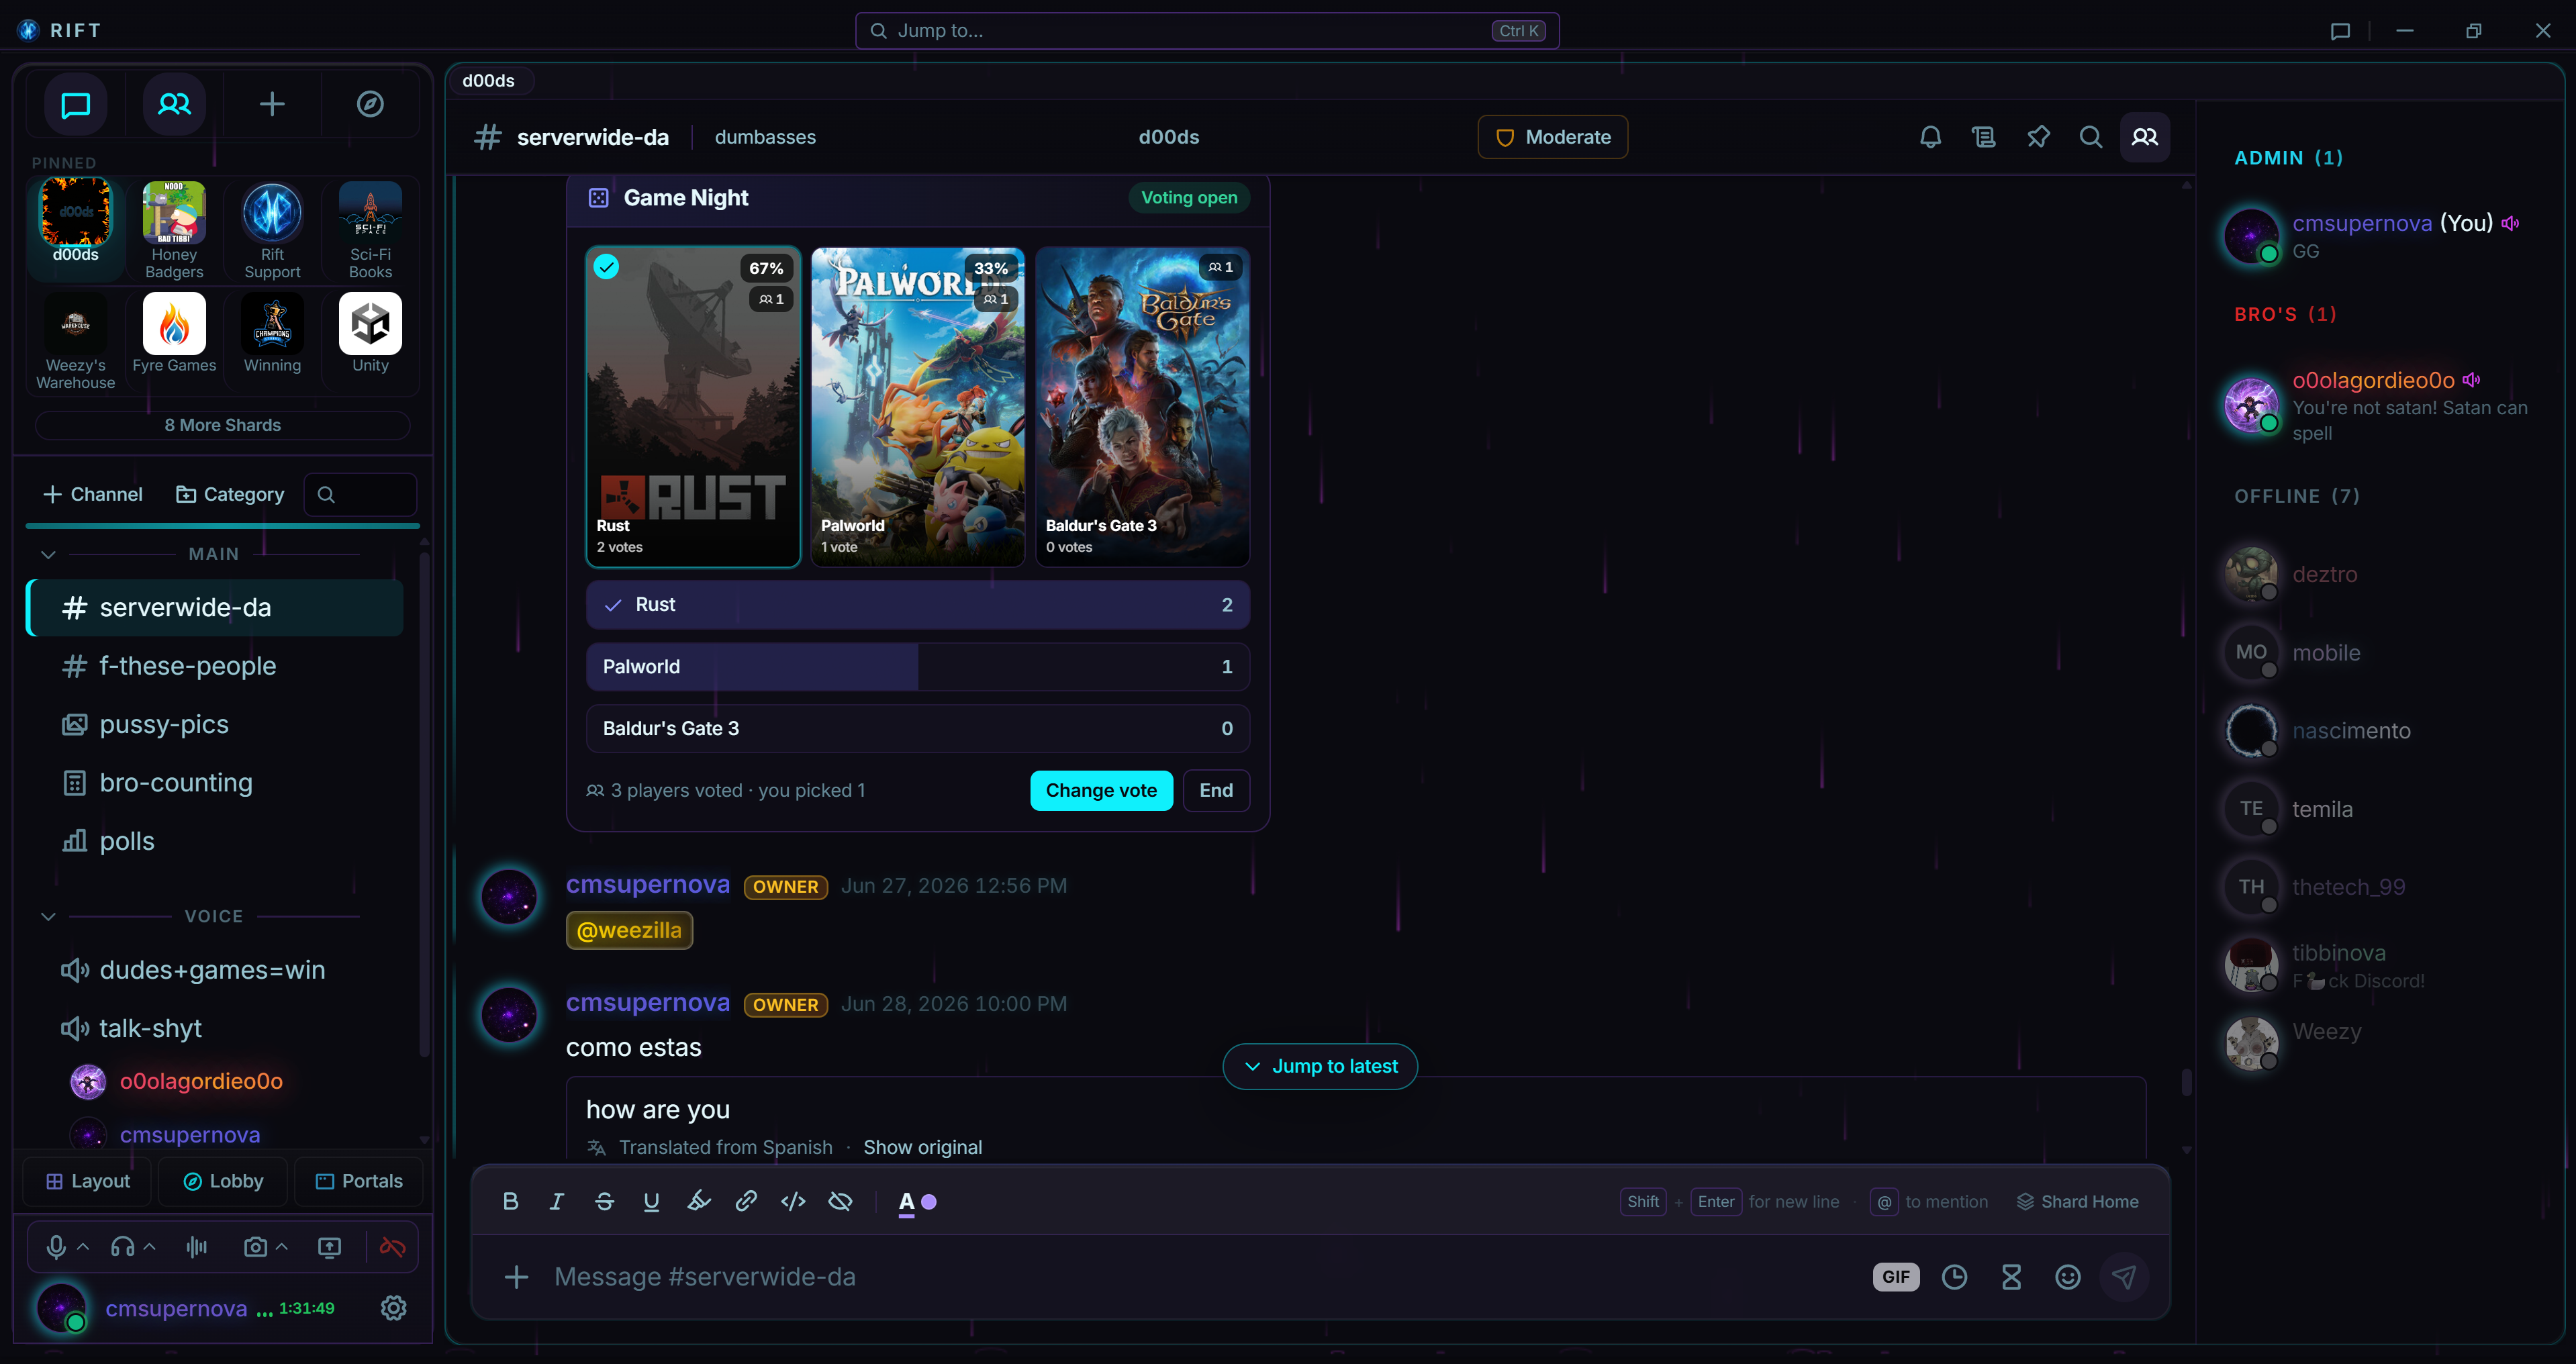Apply italic formatting
Image resolution: width=2576 pixels, height=1364 pixels.
click(x=557, y=1201)
